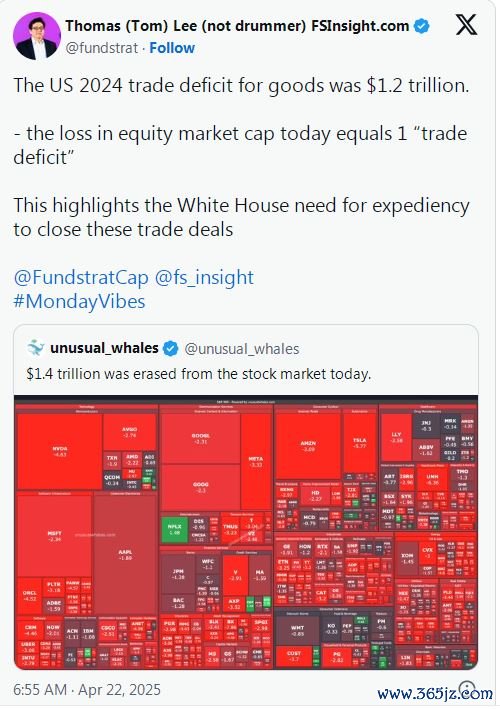Click unusual_whales verified checkmark badge
The width and height of the screenshot is (500, 709).
tap(170, 349)
